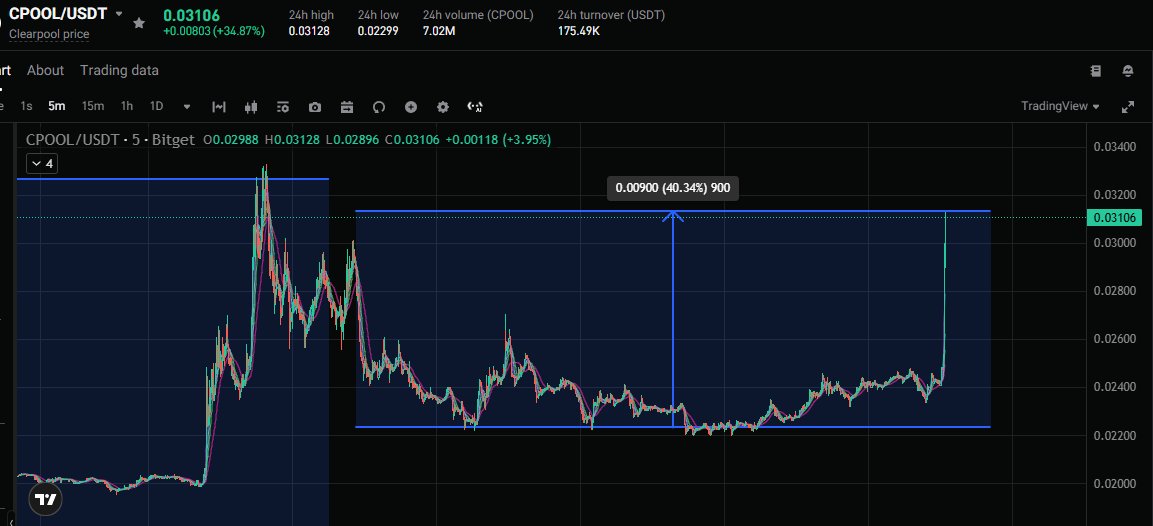Image resolution: width=1153 pixels, height=526 pixels.
Task: Click the current price label 0.03106 on axis
Action: click(x=1115, y=217)
